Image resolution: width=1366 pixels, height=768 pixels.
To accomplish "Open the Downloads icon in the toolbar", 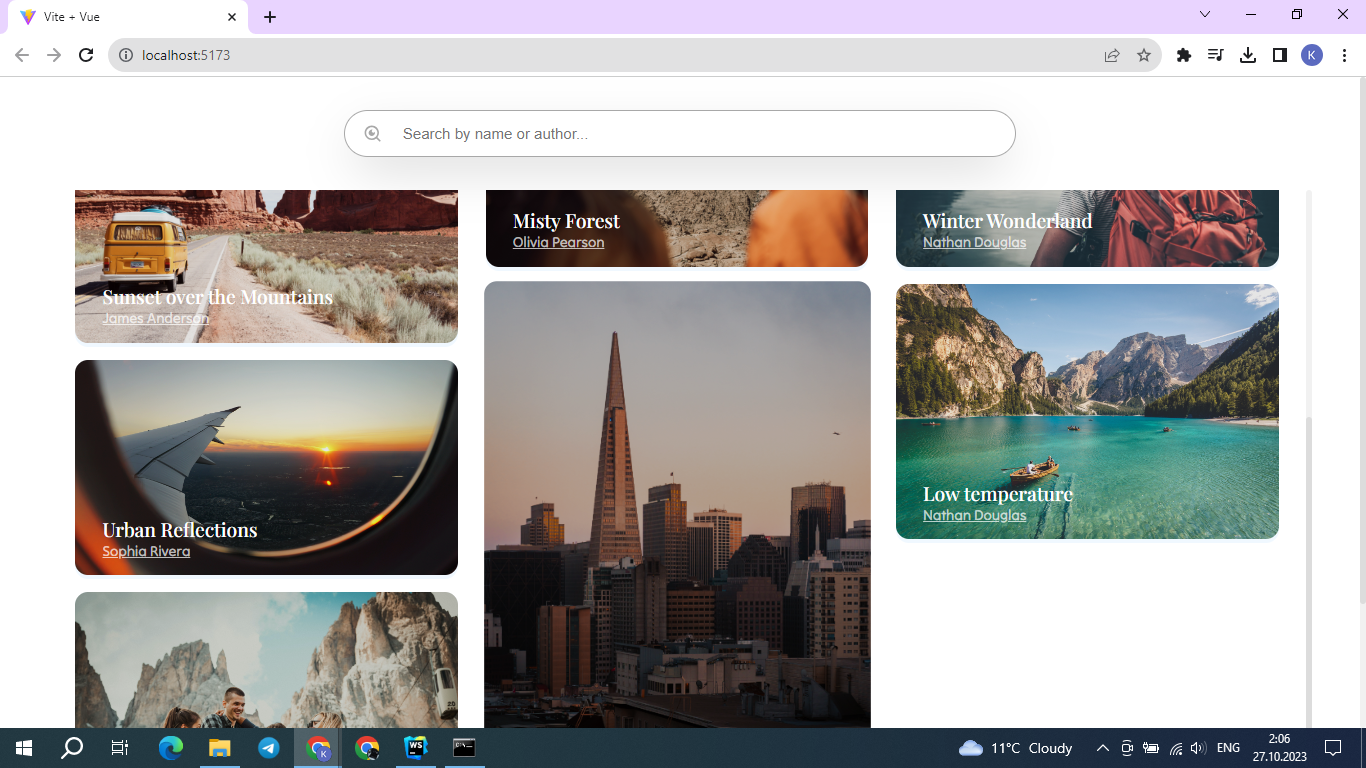I will pyautogui.click(x=1248, y=55).
